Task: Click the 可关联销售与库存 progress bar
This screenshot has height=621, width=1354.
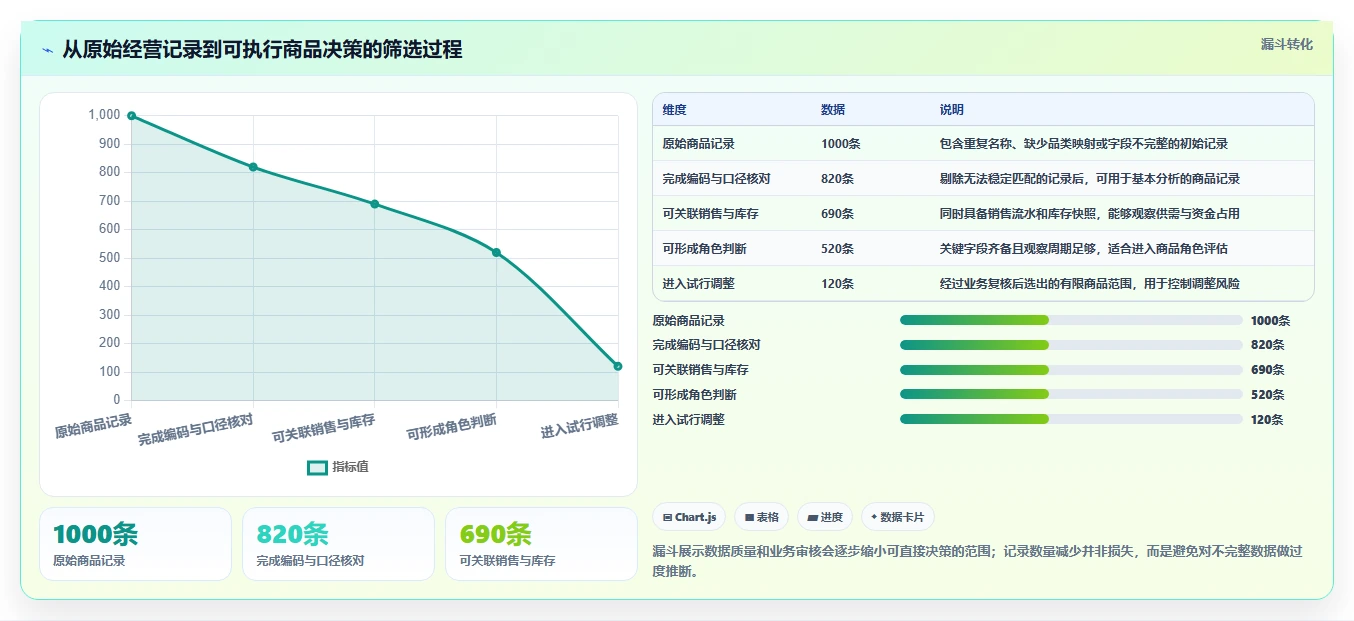Action: click(x=1071, y=370)
